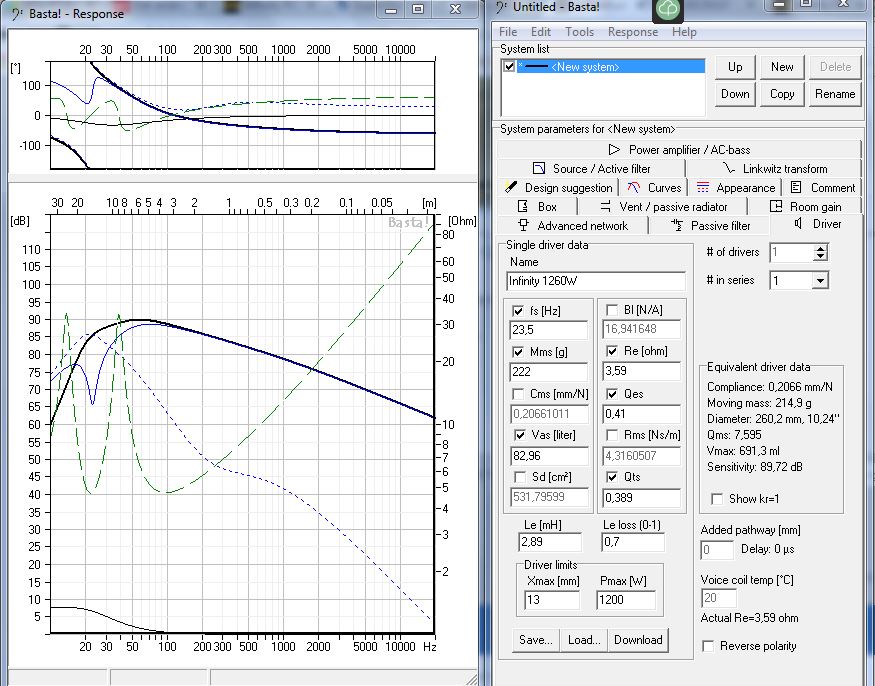Image resolution: width=875 pixels, height=686 pixels.
Task: Toggle the Vas [liter] checkbox
Action: click(519, 435)
